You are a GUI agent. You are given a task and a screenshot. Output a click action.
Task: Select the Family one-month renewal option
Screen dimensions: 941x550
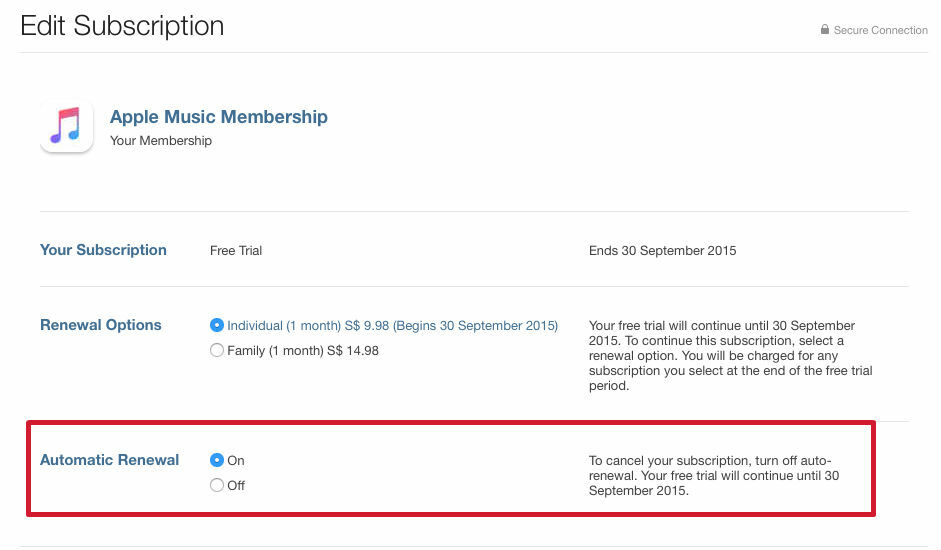pos(217,350)
